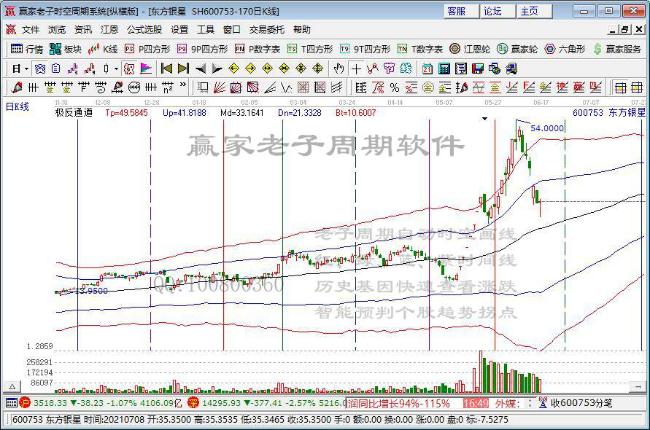Click the 收600753分笔 status entry
This screenshot has height=430, width=650.
(x=576, y=403)
